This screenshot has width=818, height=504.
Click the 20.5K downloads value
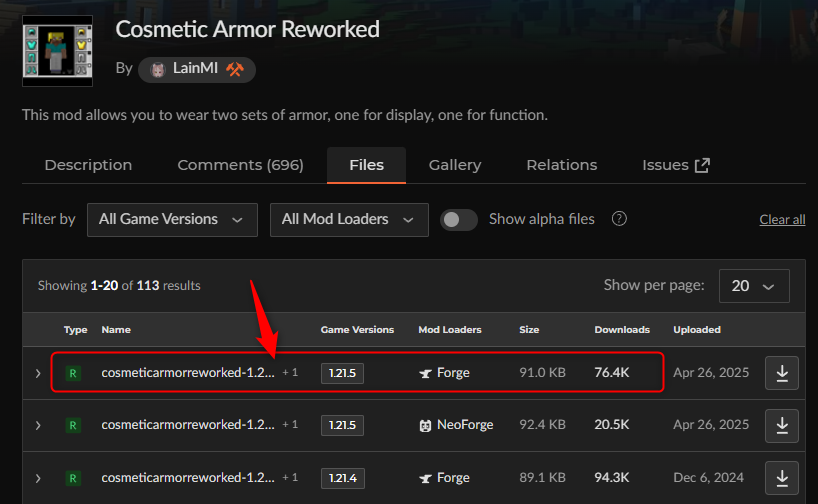point(611,425)
